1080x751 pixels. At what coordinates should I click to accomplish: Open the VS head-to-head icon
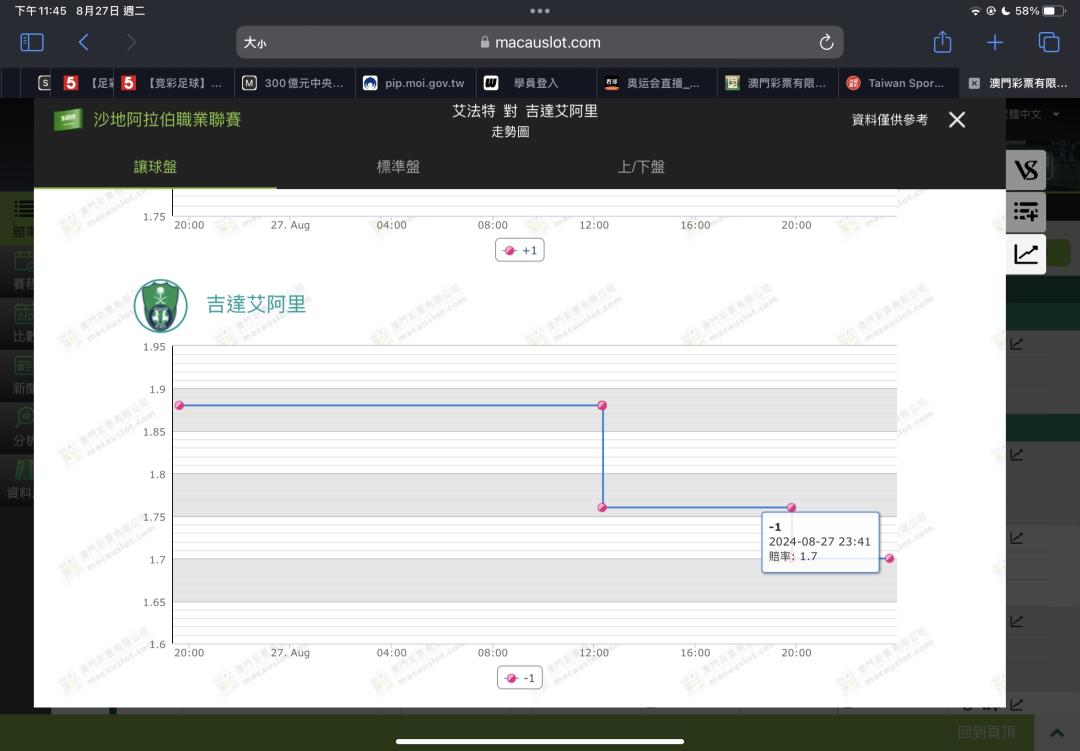click(x=1026, y=169)
